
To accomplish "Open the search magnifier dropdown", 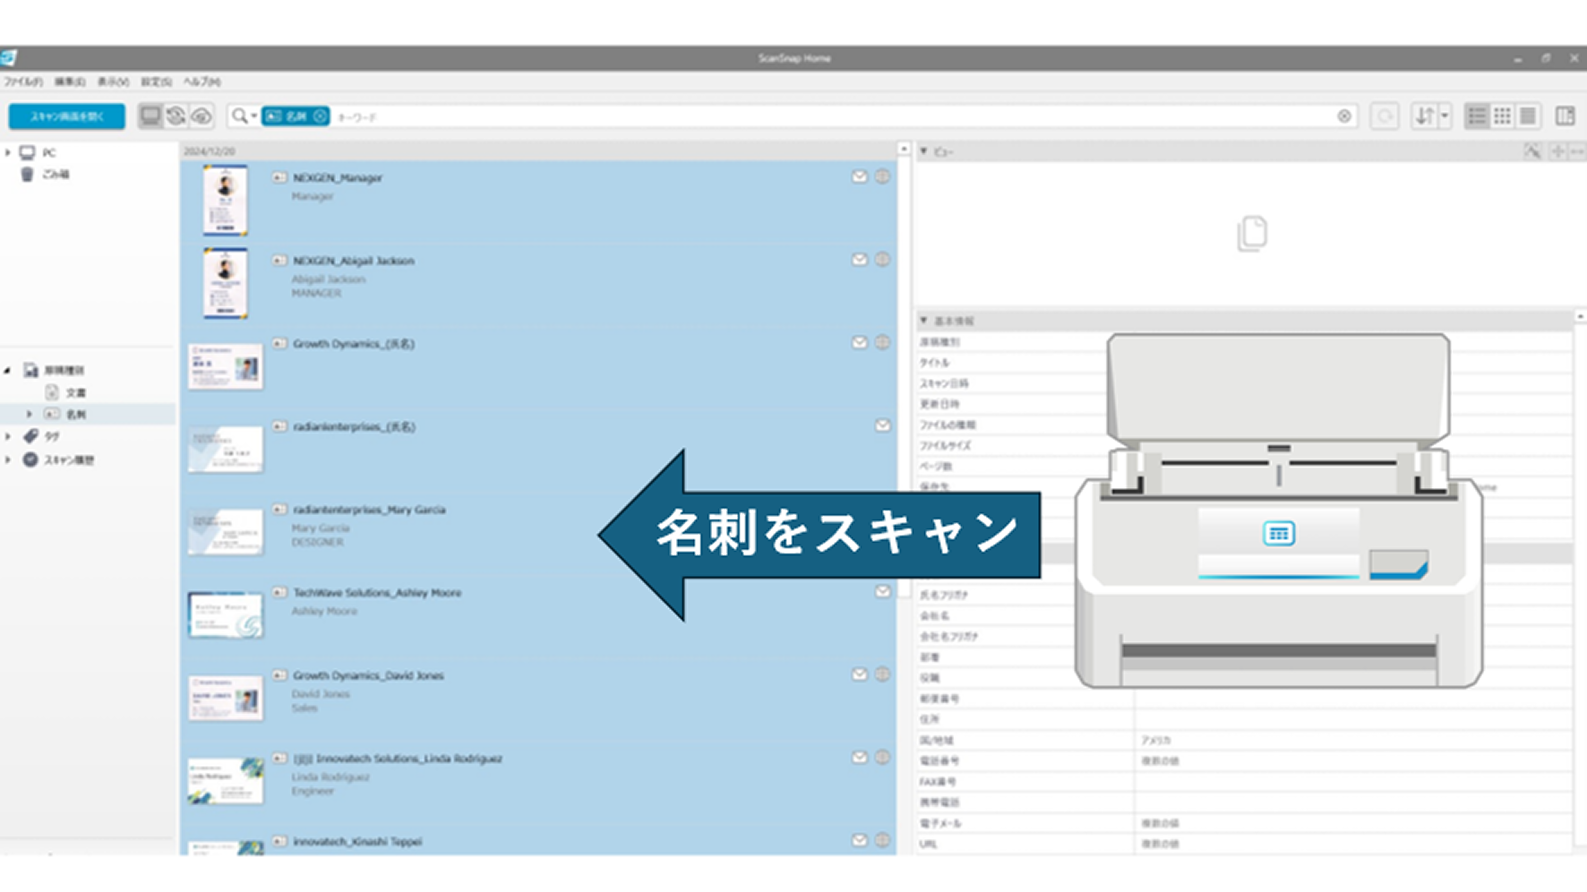I will tap(243, 116).
